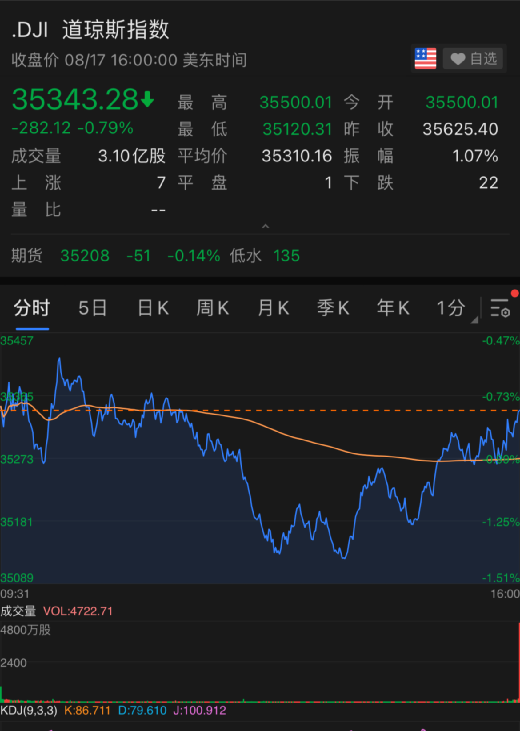Tap the KDJ(9,3,3) indicator label

pos(29,710)
